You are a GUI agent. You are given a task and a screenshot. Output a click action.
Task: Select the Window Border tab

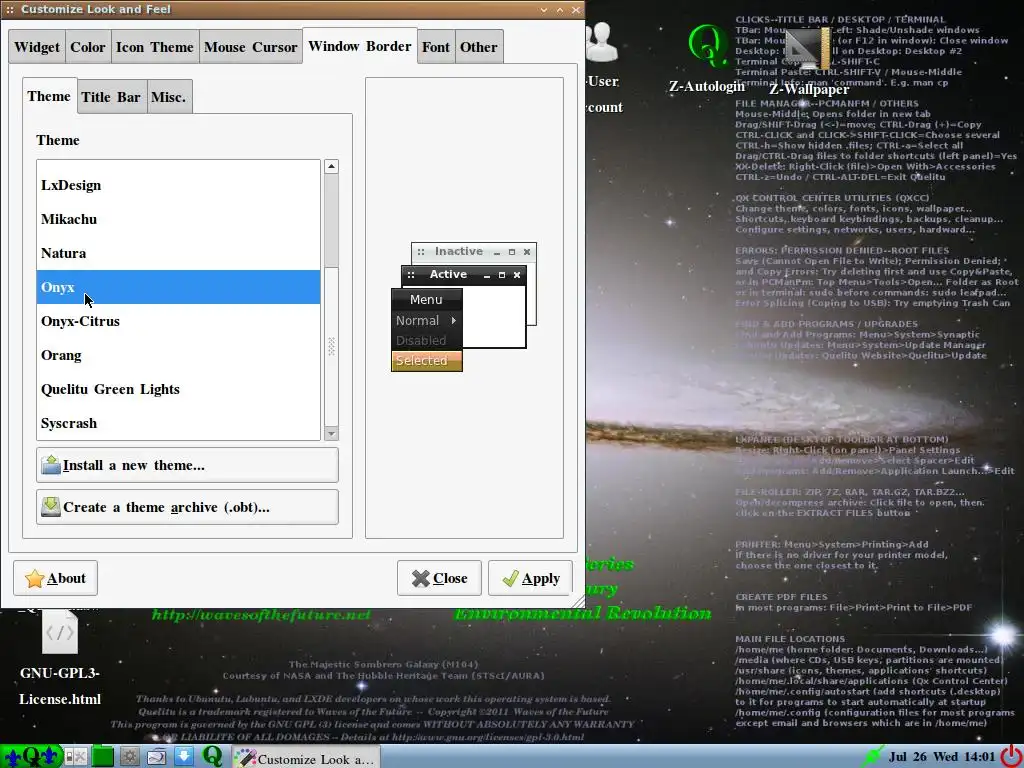[x=360, y=46]
